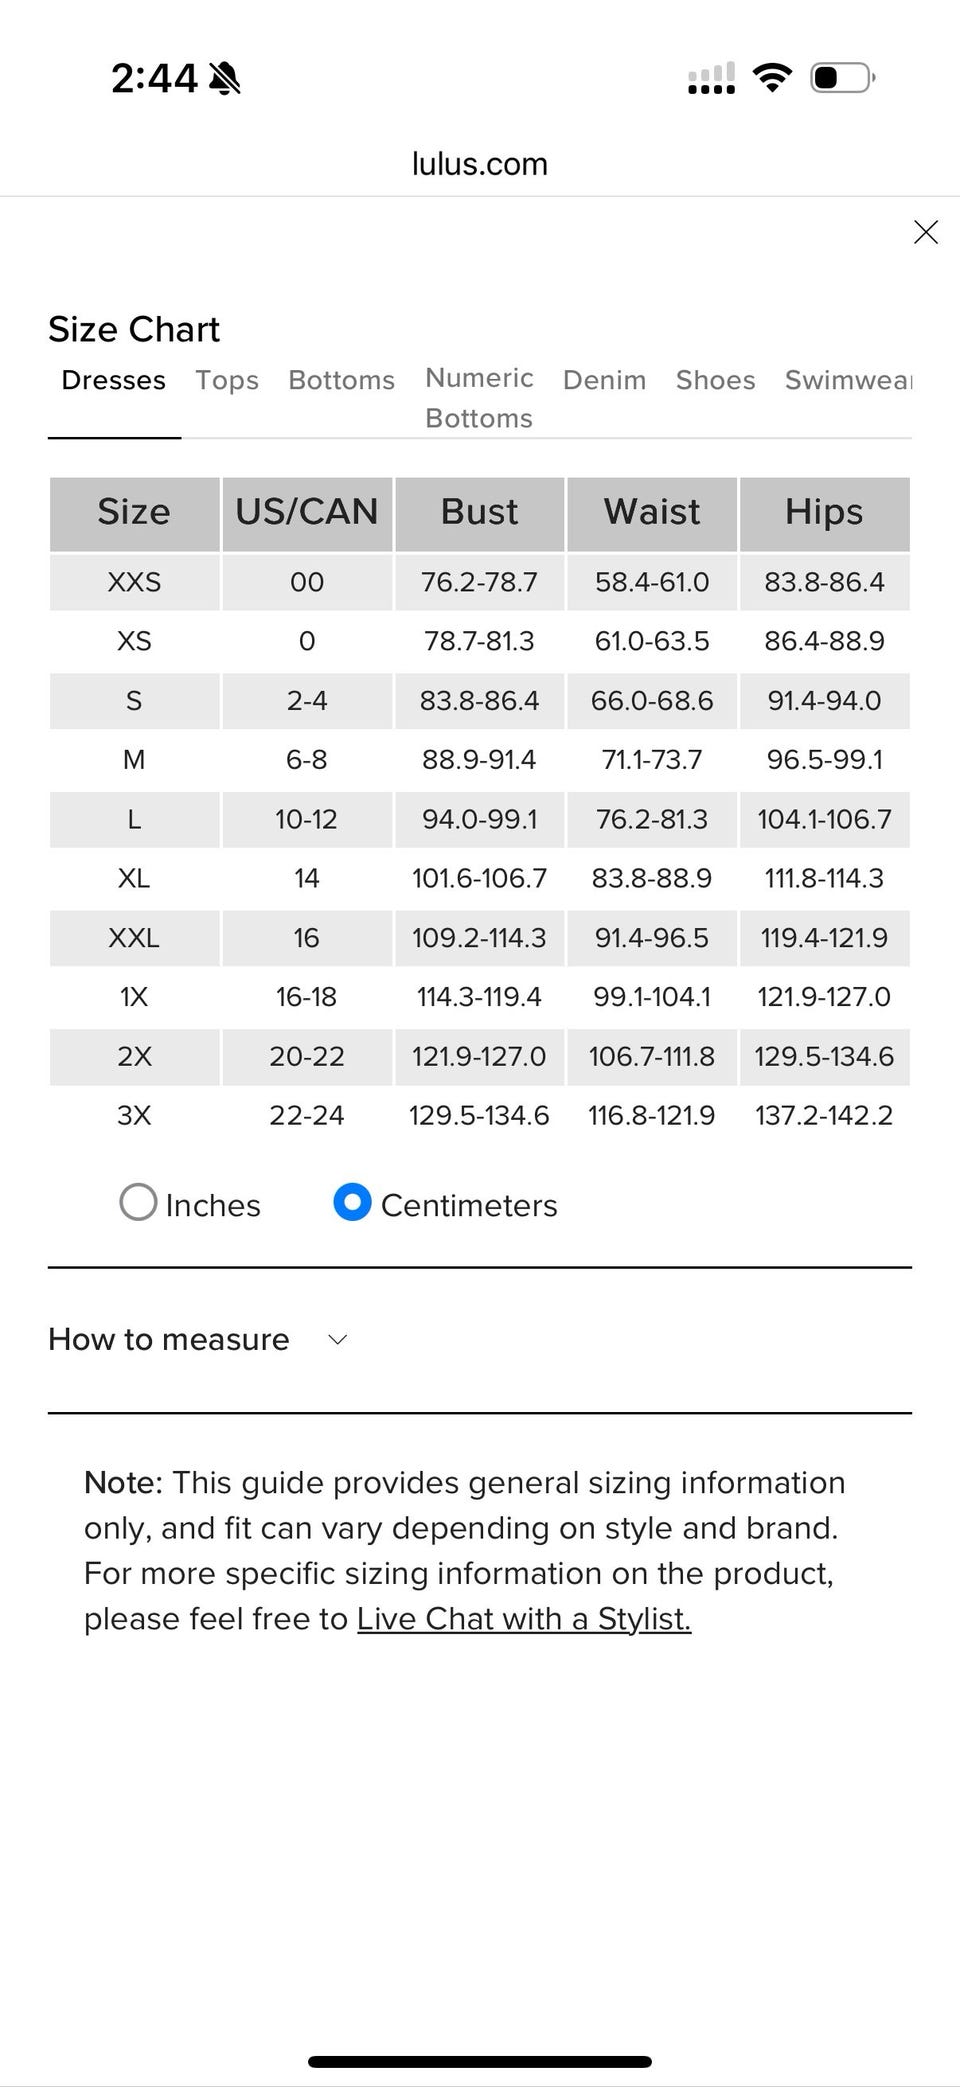The height and width of the screenshot is (2087, 960).
Task: Tap the home indicator bar
Action: pos(480,2061)
